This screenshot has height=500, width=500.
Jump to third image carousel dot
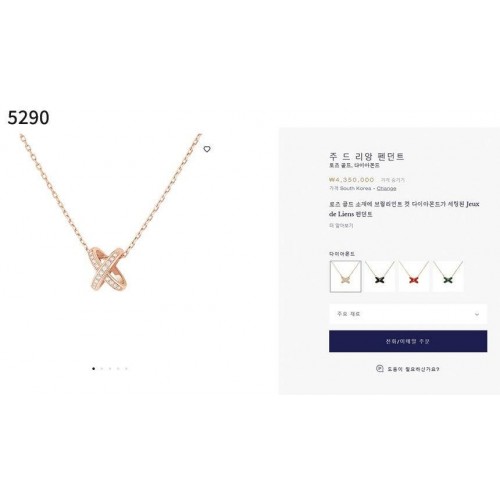(110, 369)
